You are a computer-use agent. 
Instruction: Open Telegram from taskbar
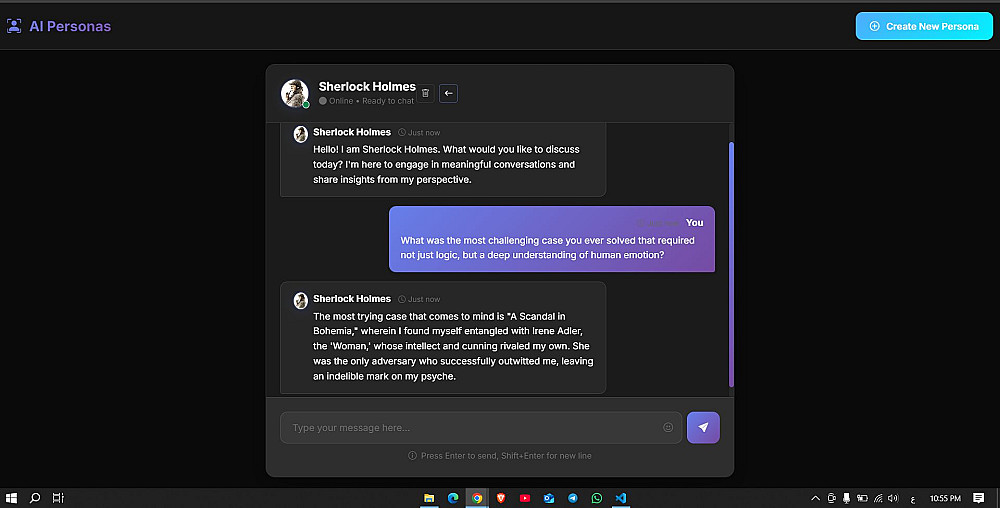coord(573,498)
